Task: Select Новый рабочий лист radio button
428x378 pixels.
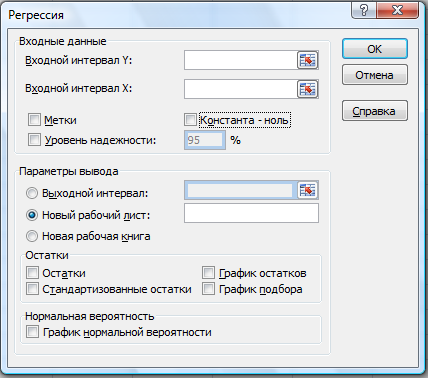Action: pos(32,215)
